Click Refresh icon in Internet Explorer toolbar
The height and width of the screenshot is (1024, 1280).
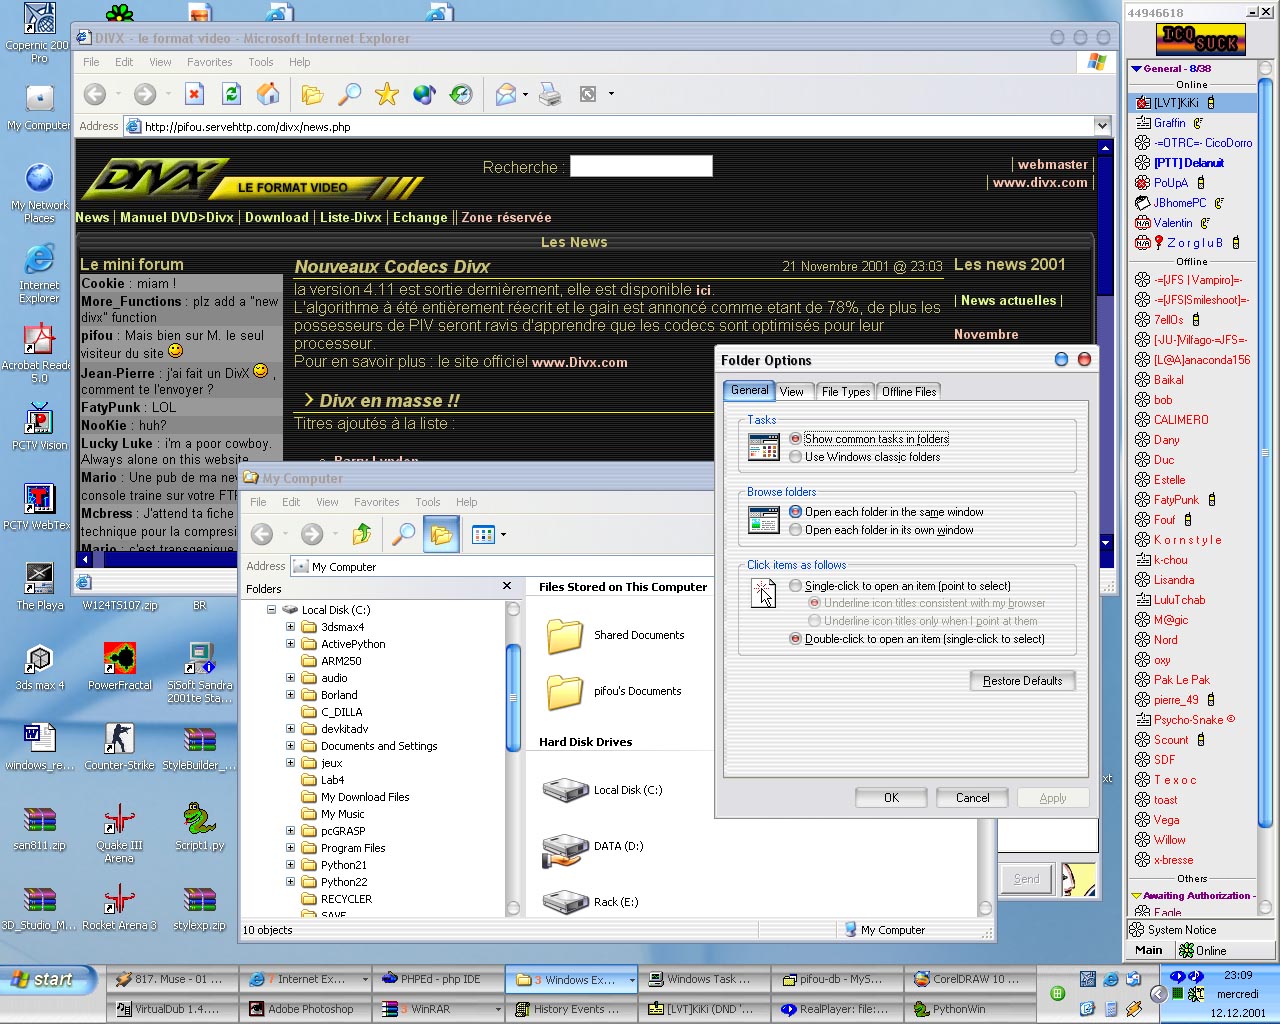tap(231, 94)
